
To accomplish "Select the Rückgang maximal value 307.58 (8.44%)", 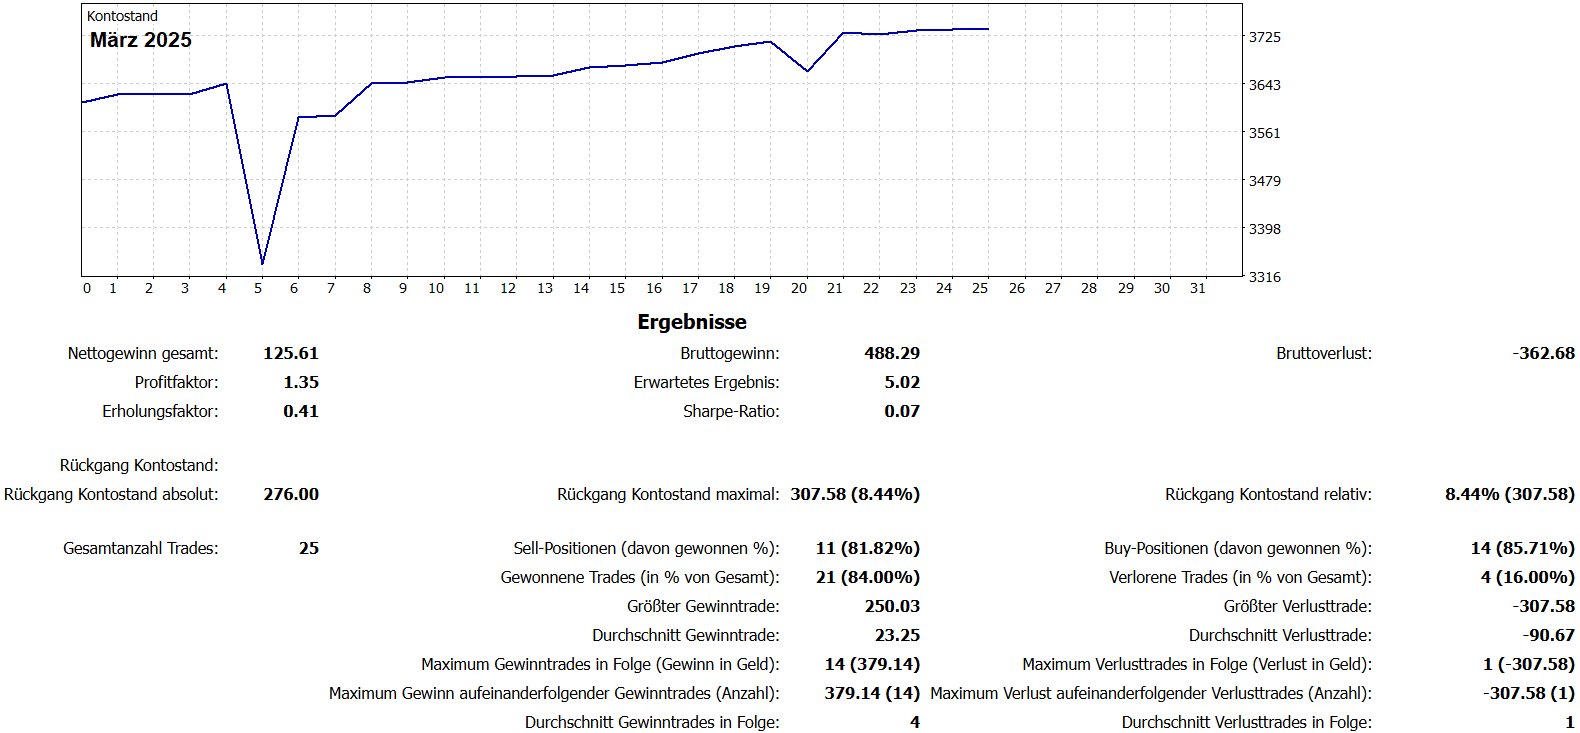I will (855, 494).
